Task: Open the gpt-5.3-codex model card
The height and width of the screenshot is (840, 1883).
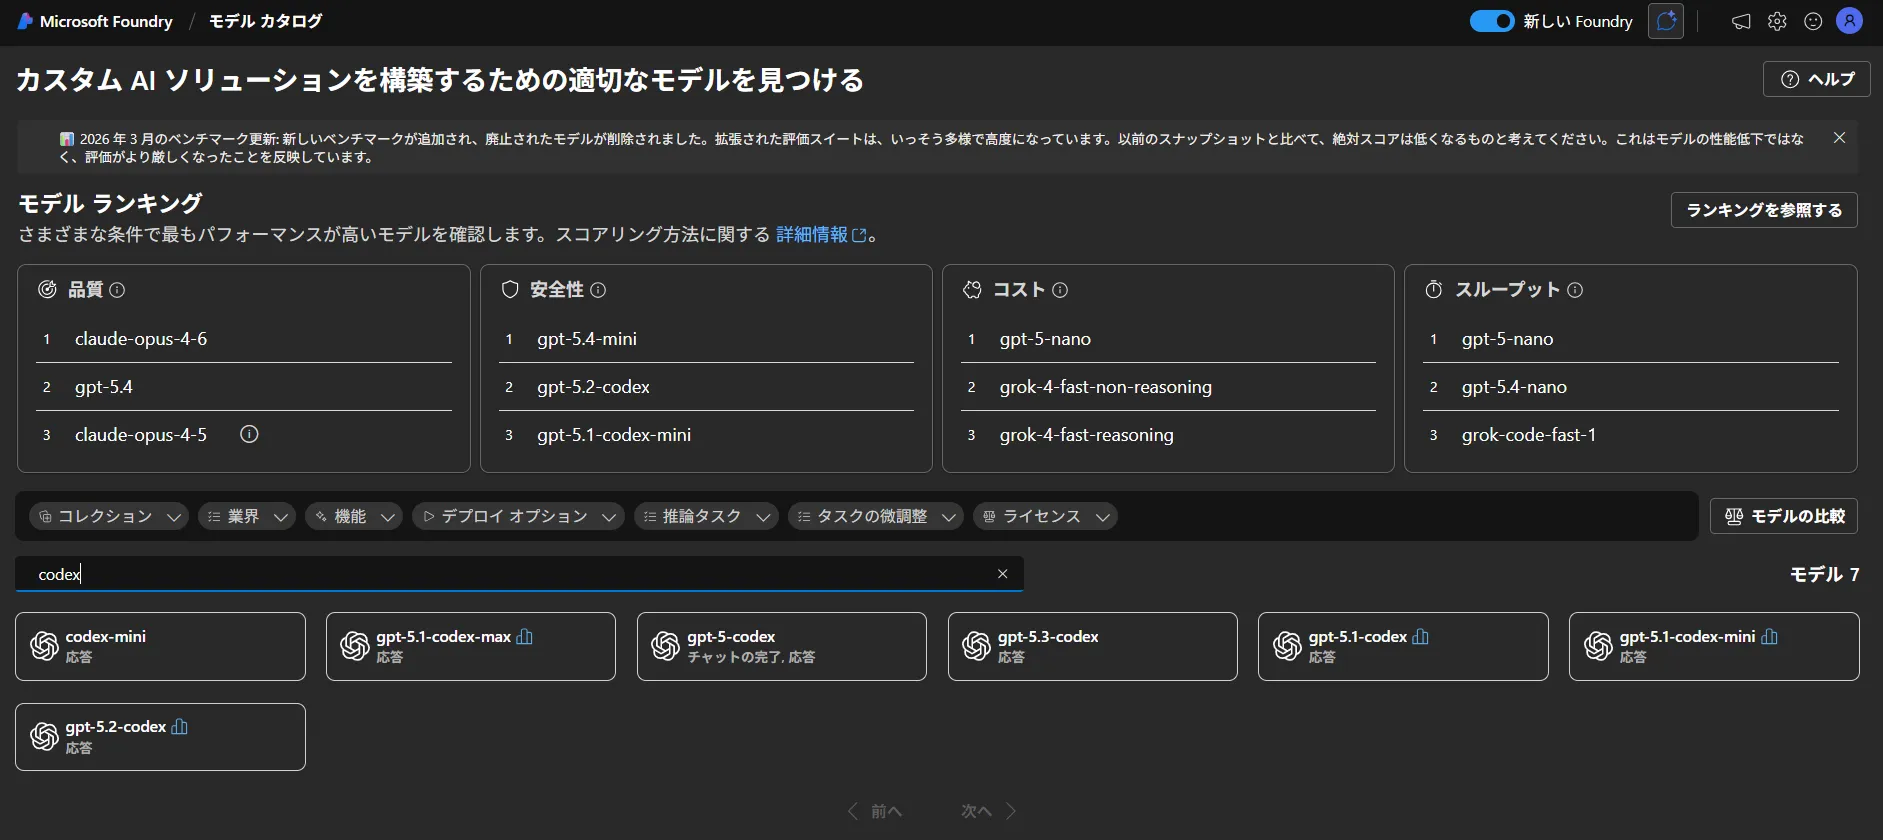Action: pyautogui.click(x=1093, y=647)
